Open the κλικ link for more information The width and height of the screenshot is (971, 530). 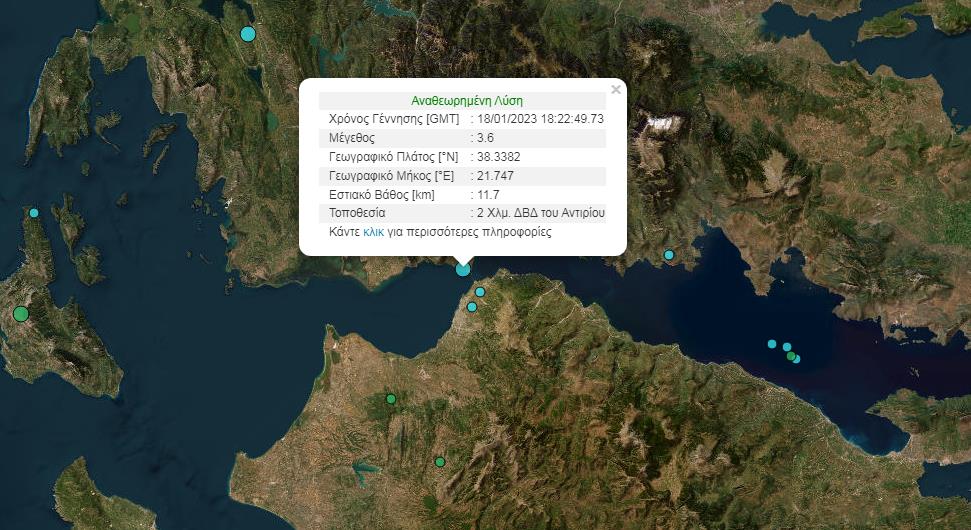coord(374,232)
